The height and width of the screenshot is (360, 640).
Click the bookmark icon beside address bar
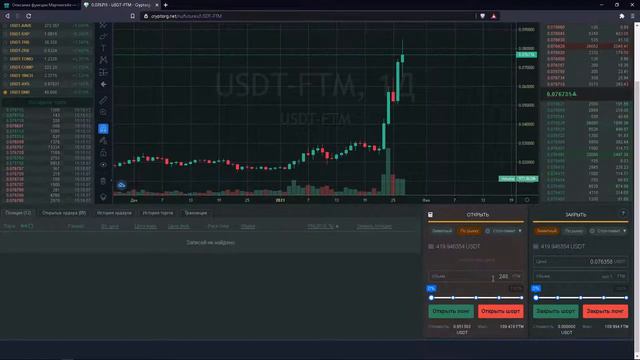133,16
